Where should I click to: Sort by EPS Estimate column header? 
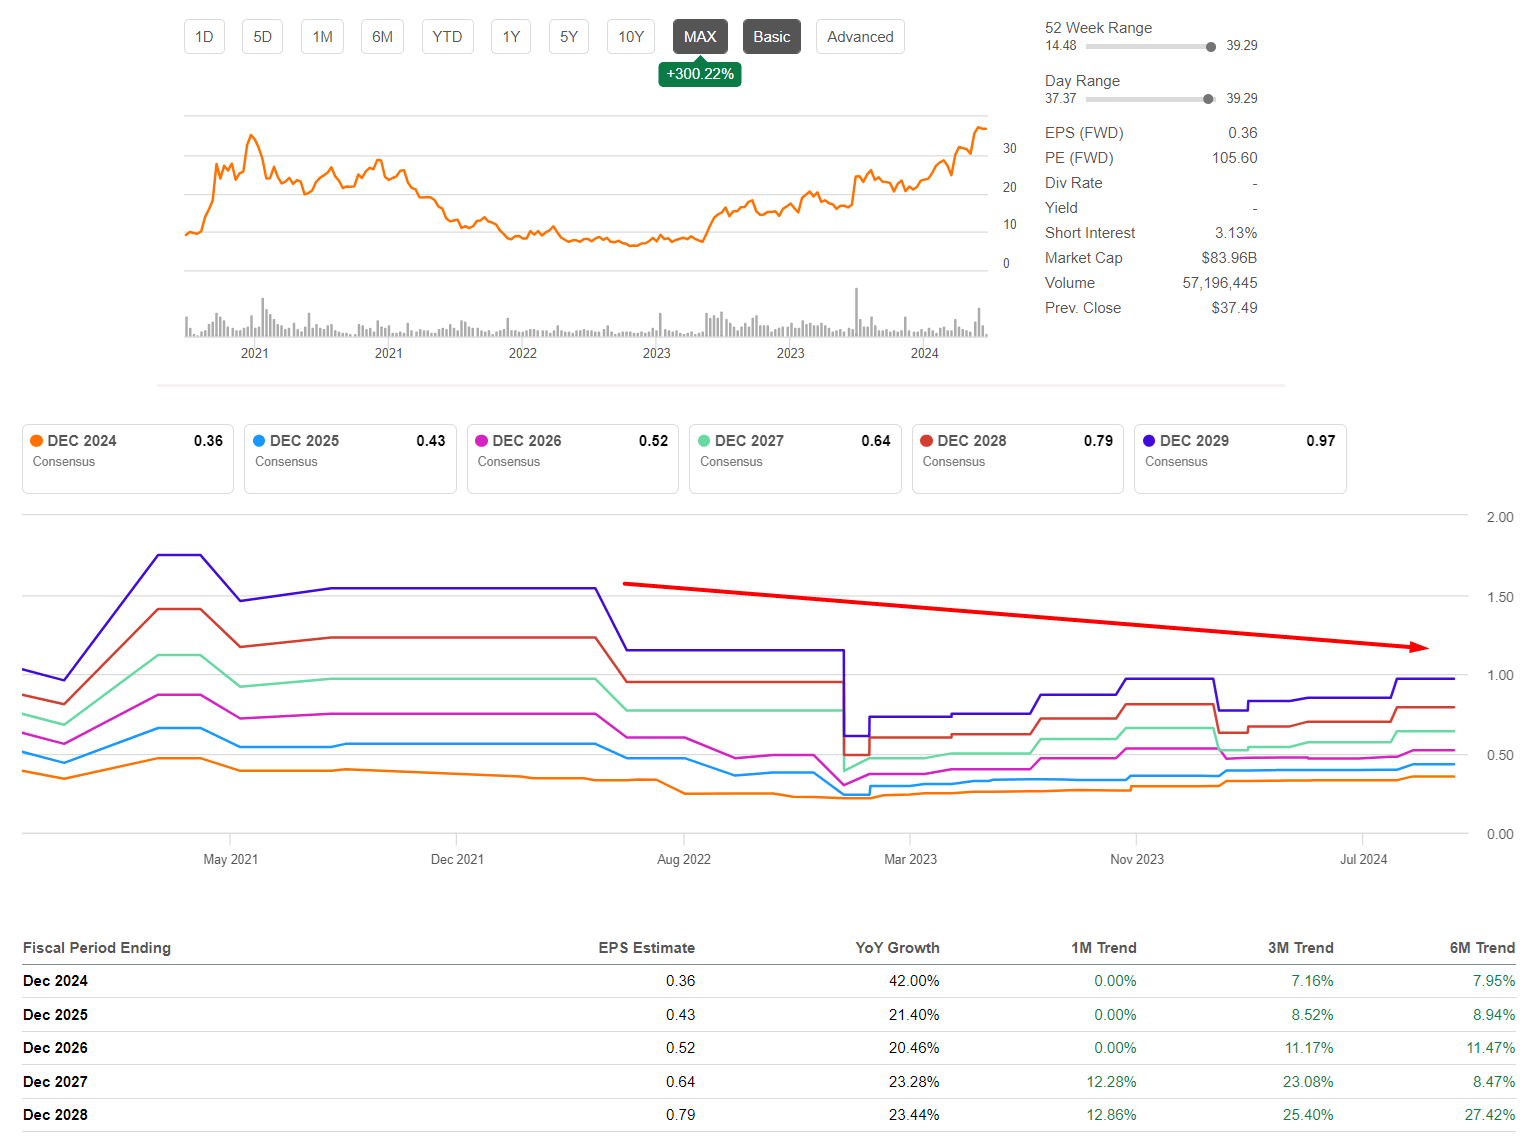[x=646, y=948]
